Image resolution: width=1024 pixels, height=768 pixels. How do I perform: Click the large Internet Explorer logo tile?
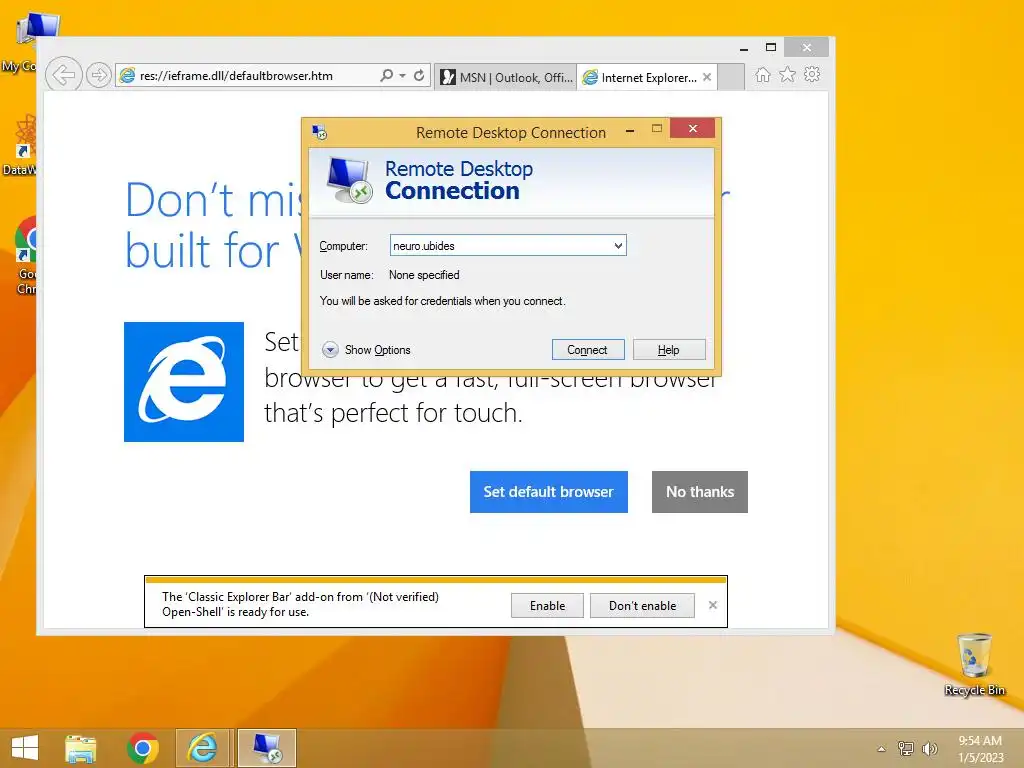tap(184, 382)
